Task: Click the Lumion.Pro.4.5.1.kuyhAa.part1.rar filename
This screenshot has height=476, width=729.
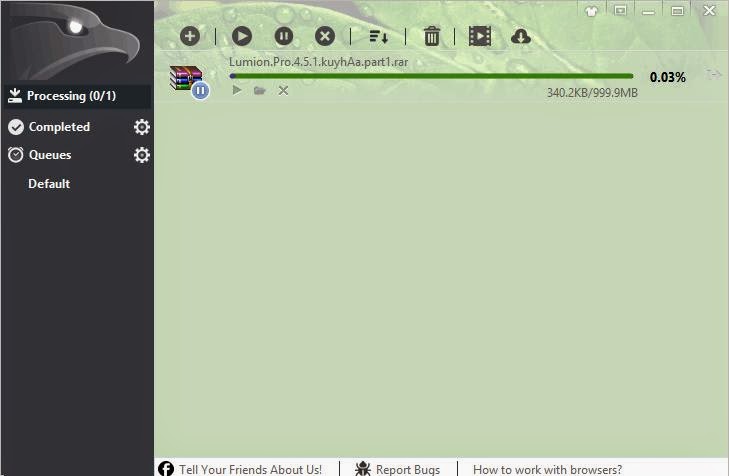Action: (318, 62)
